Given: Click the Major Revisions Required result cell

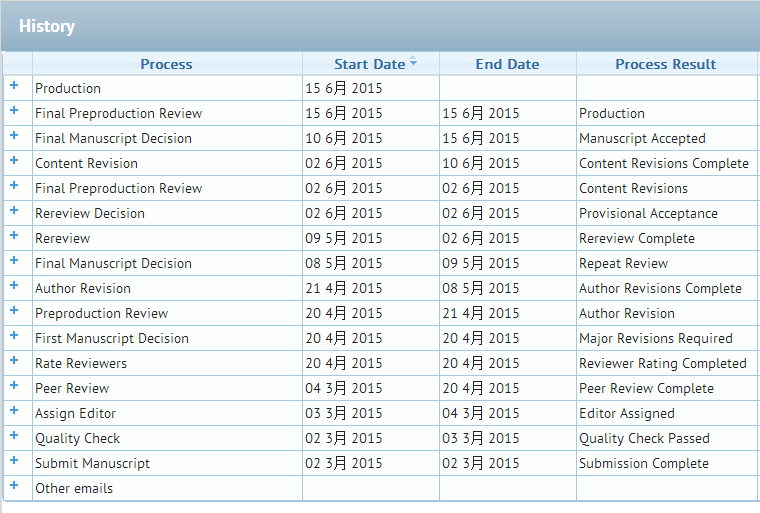Looking at the screenshot, I should [655, 338].
